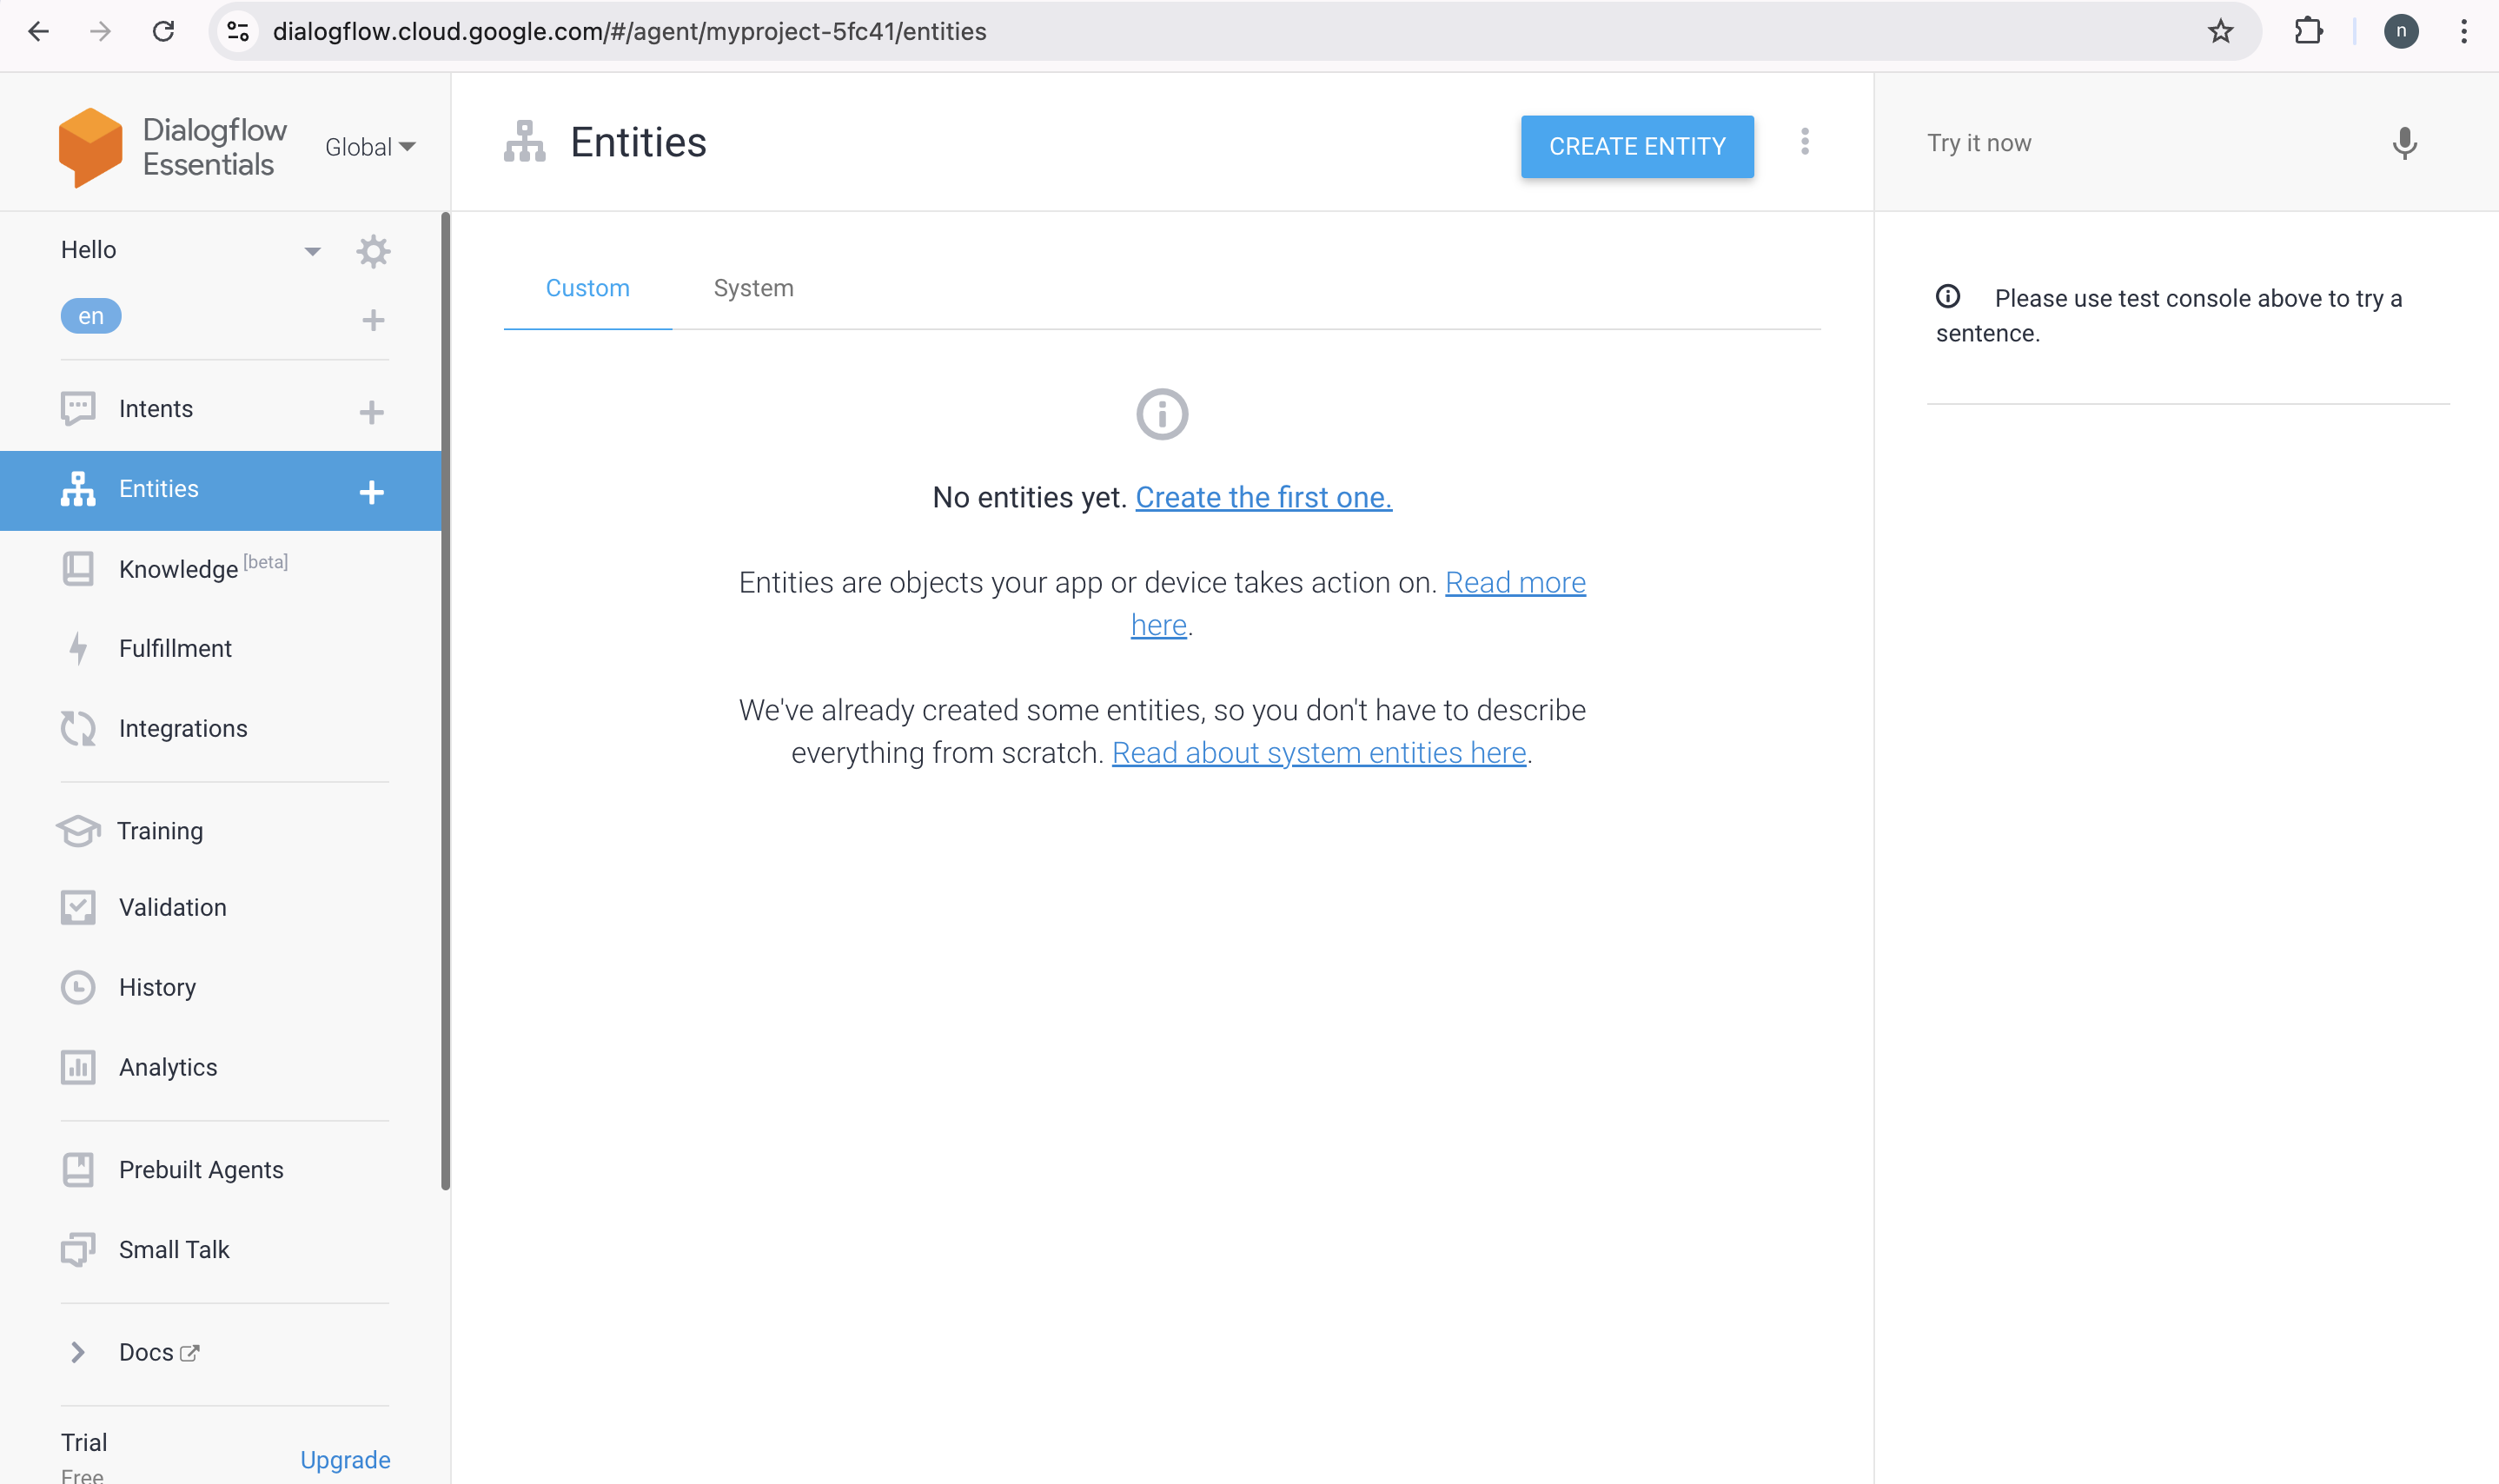Expand the Global region dropdown
The image size is (2499, 1484).
(x=369, y=146)
